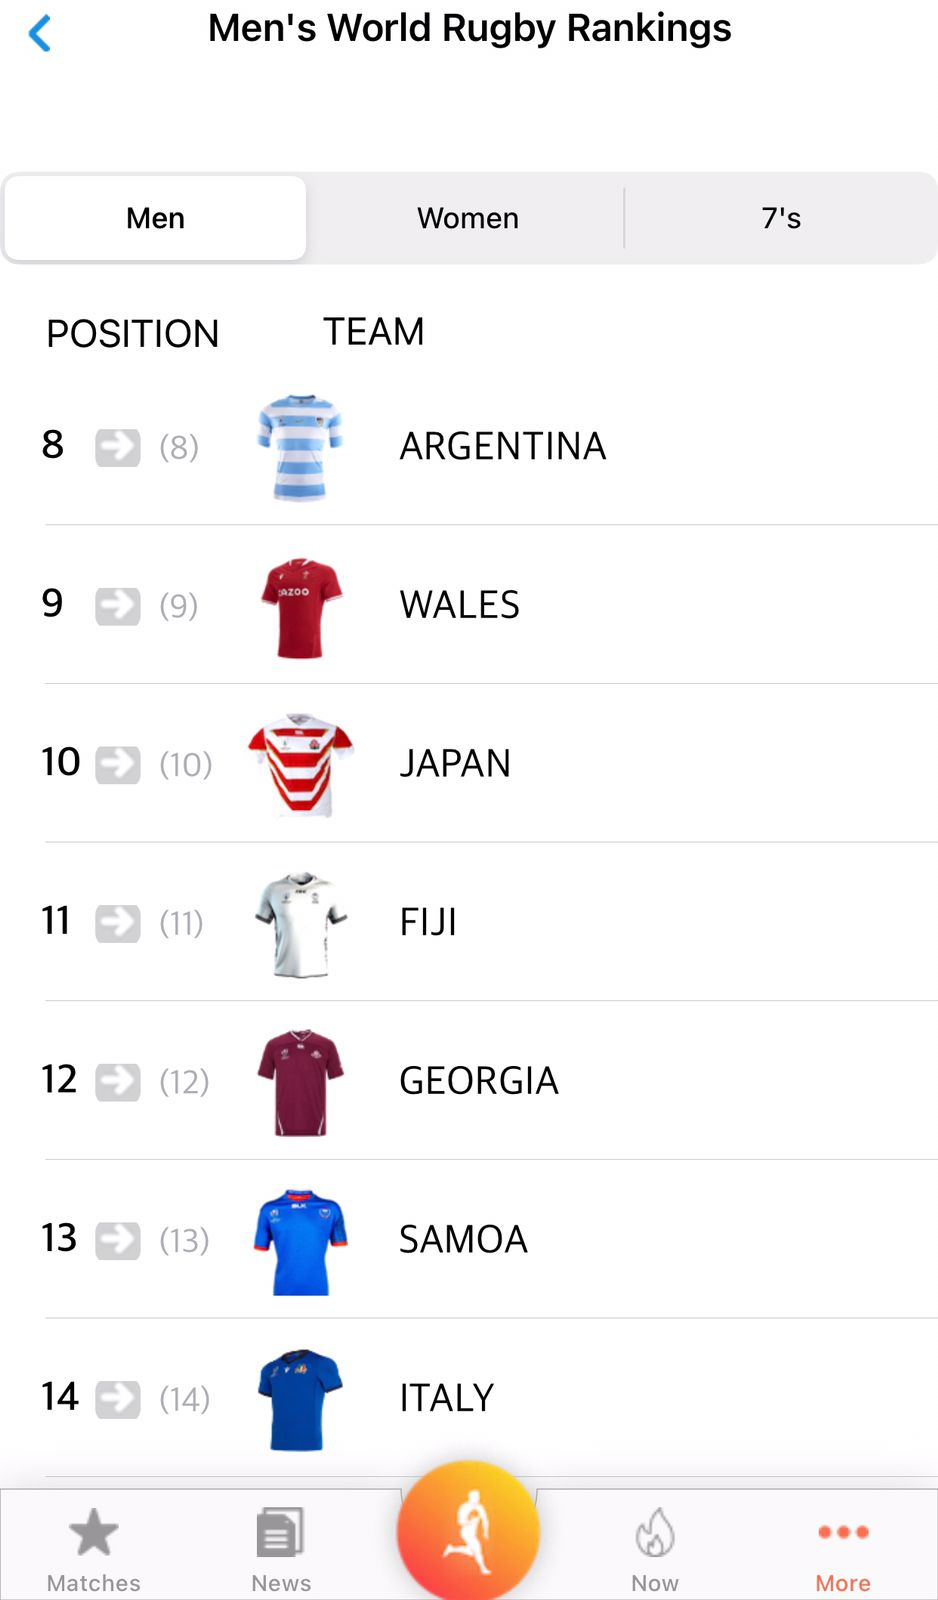Tap the SAMOA team name
938x1600 pixels.
pyautogui.click(x=463, y=1240)
